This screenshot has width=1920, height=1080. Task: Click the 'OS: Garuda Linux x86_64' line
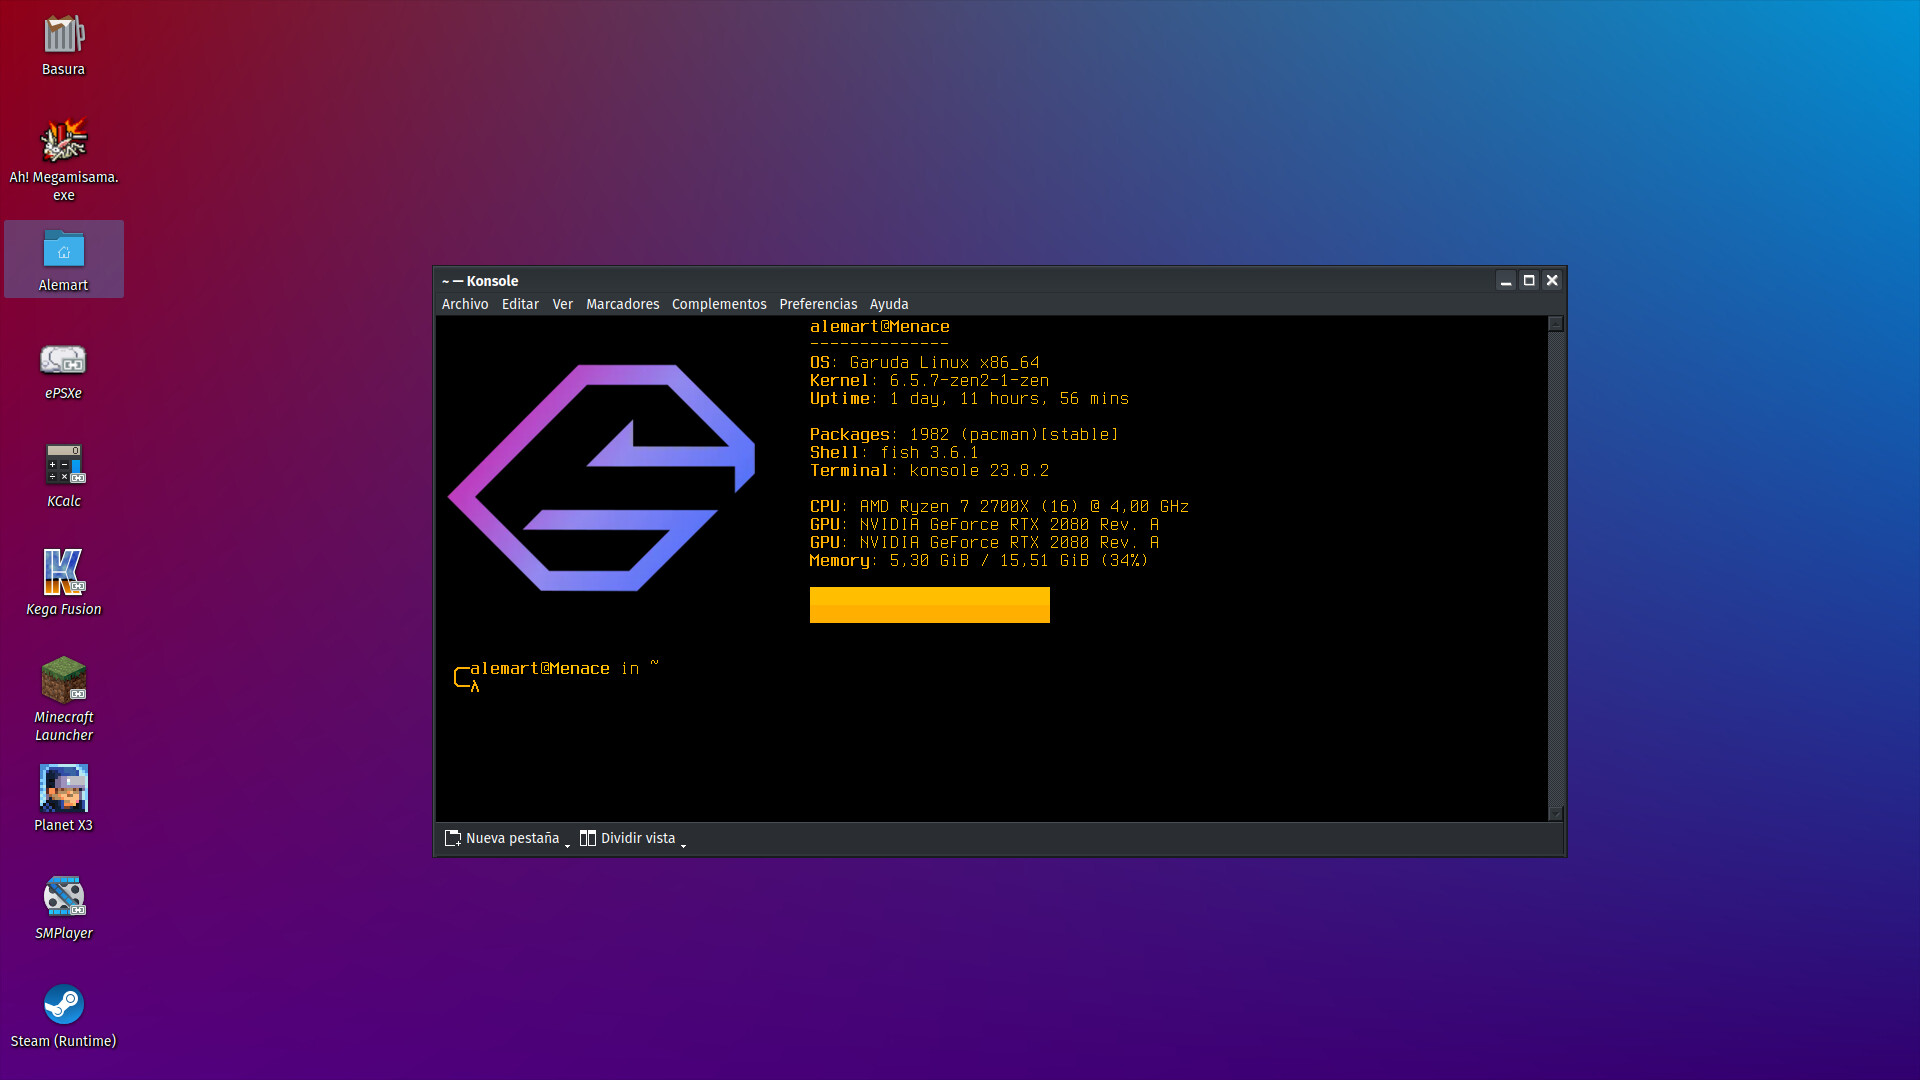[924, 363]
